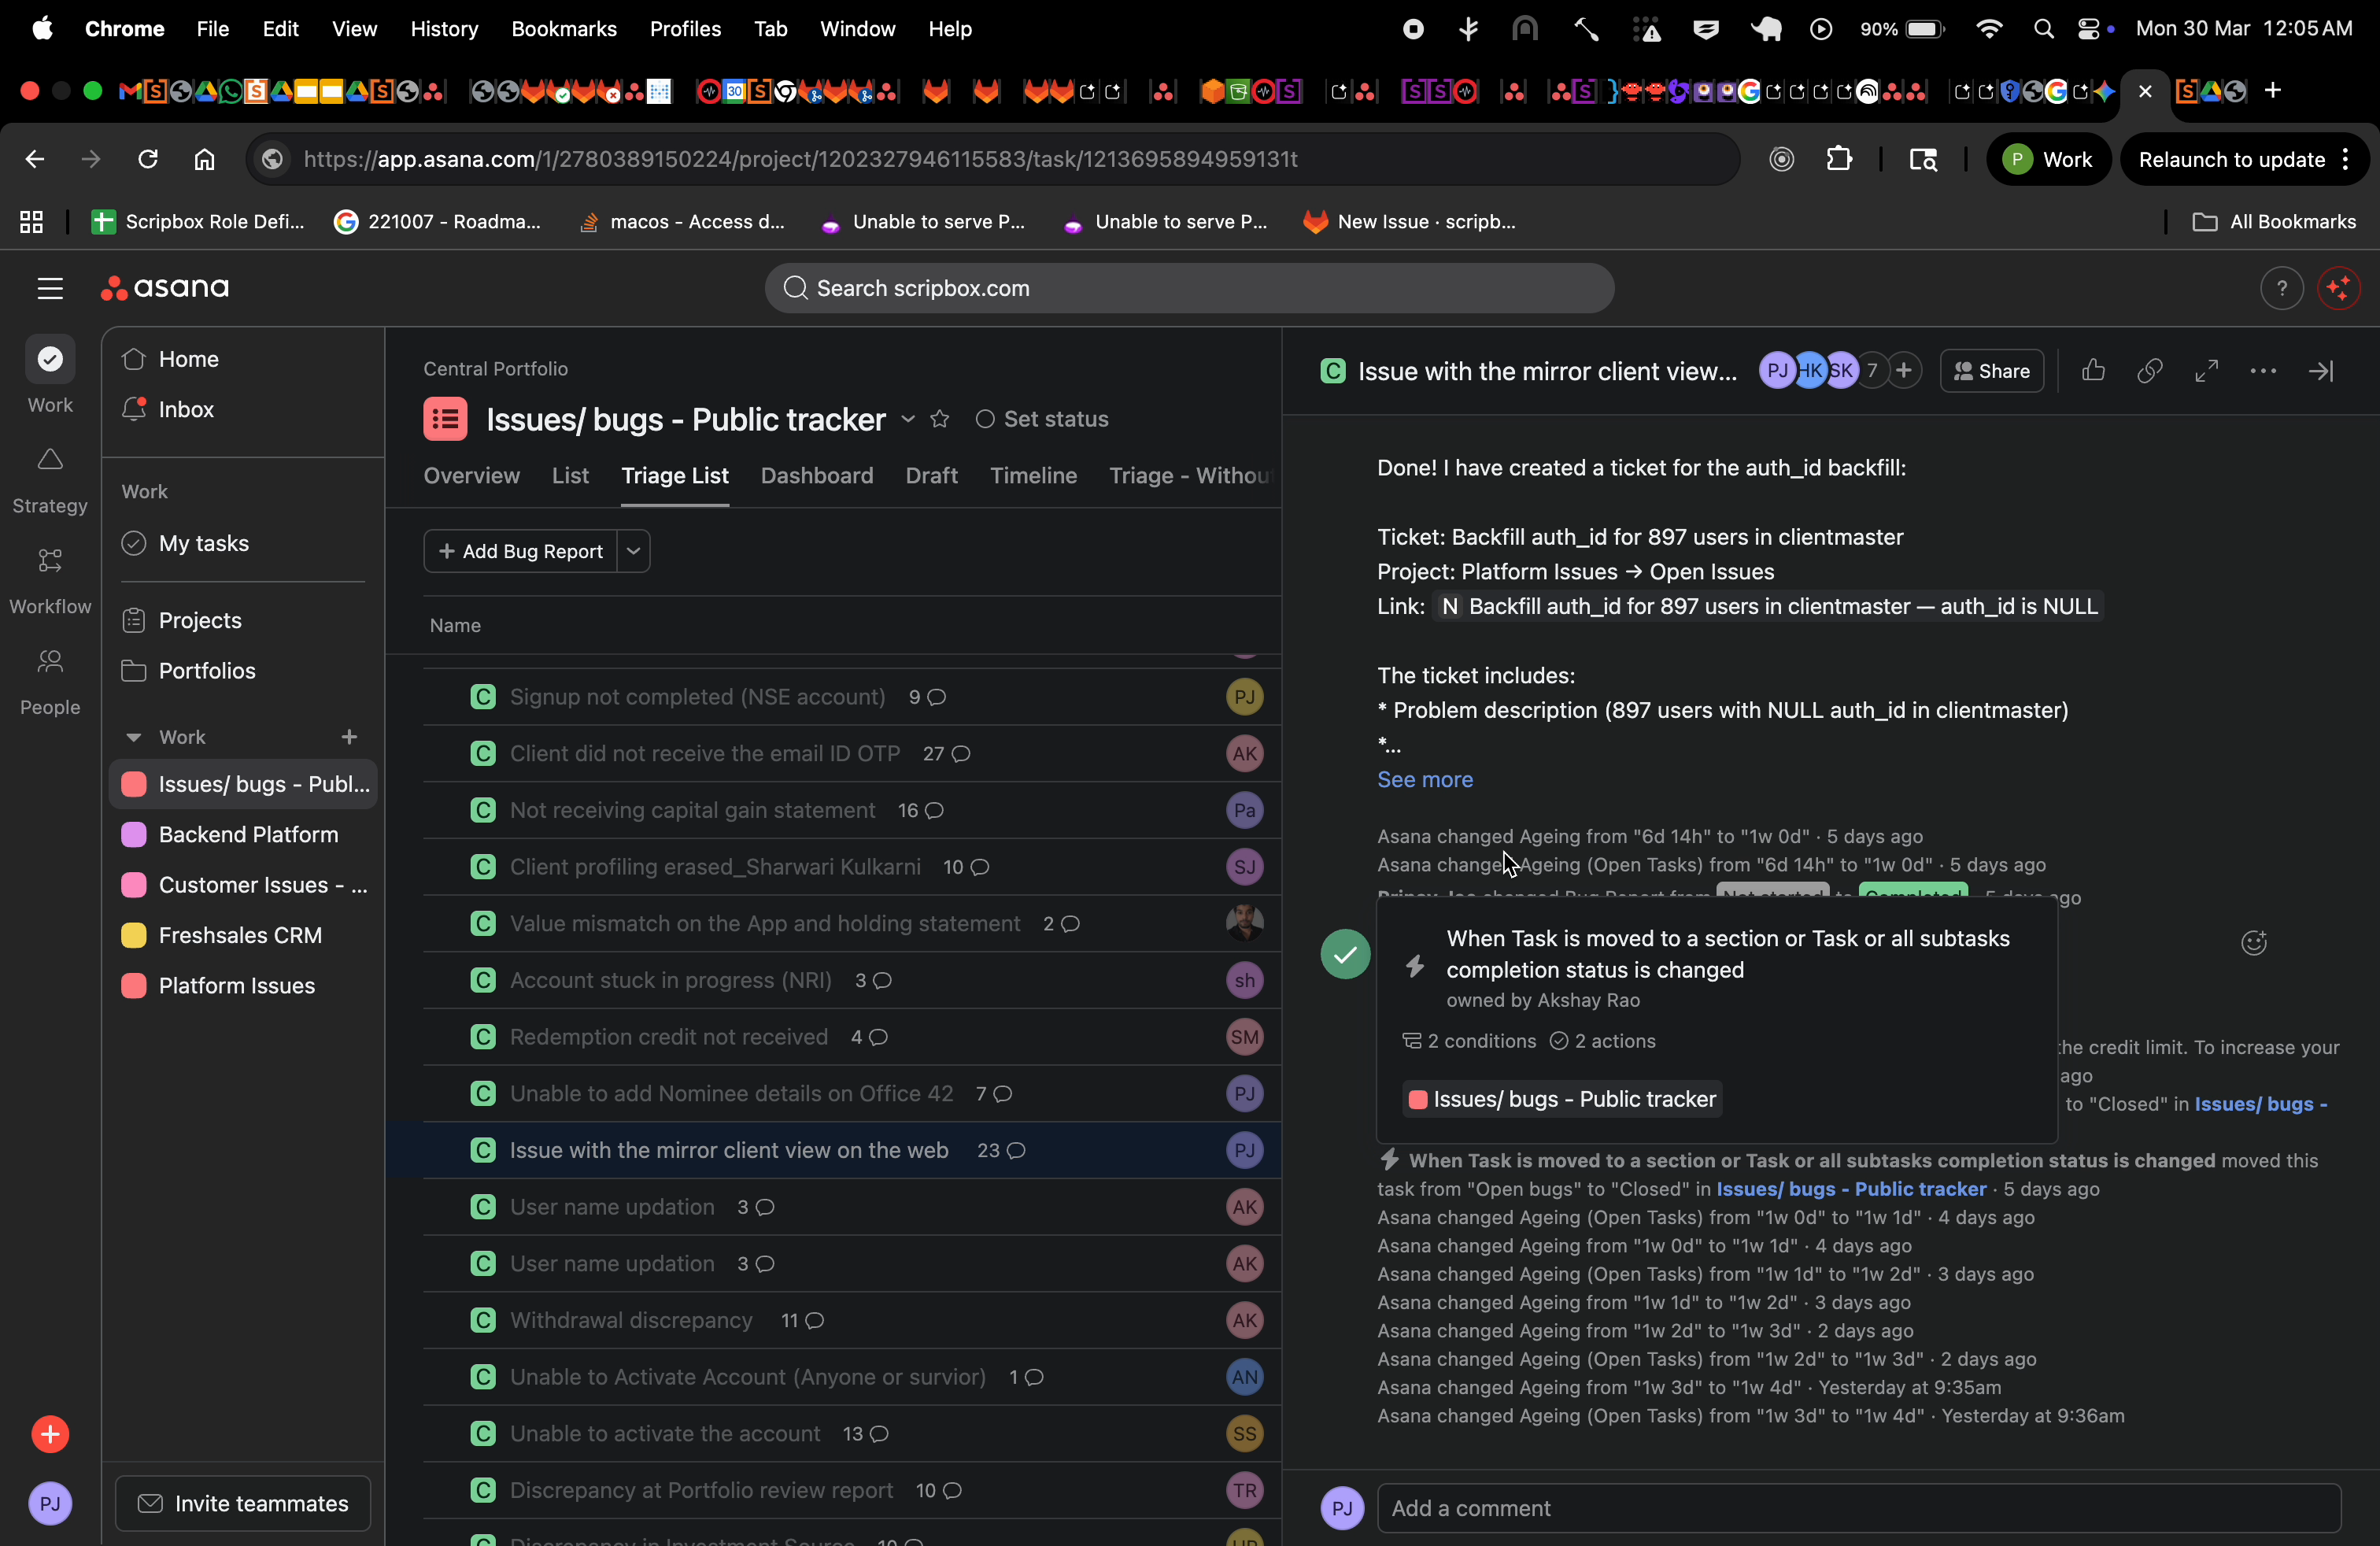Open macOS Control Center icon
The image size is (2380, 1546).
[x=2089, y=29]
